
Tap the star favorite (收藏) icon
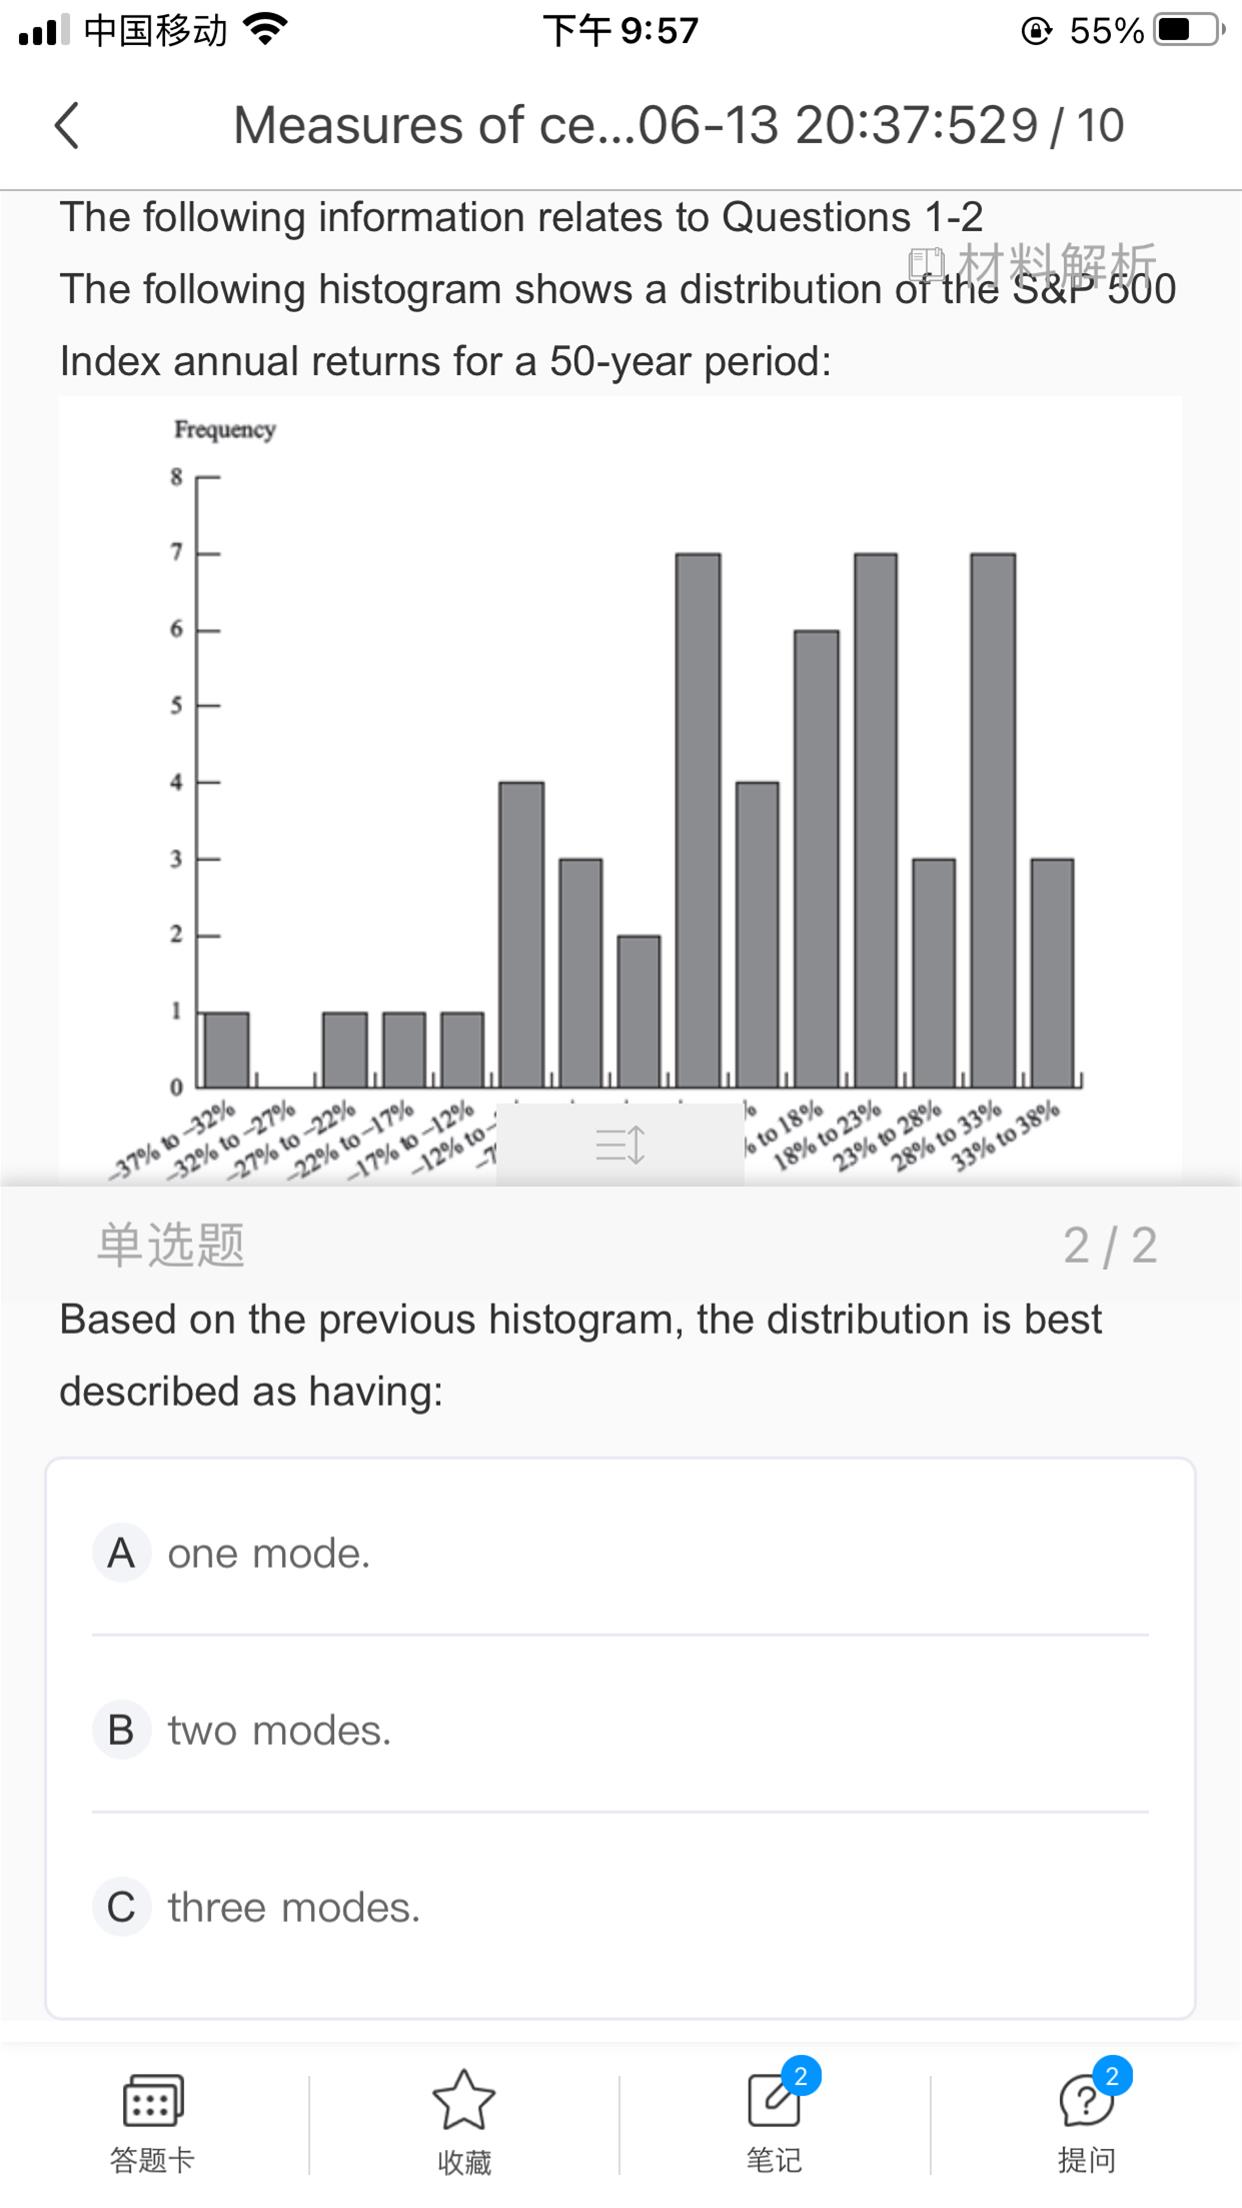[x=463, y=2098]
